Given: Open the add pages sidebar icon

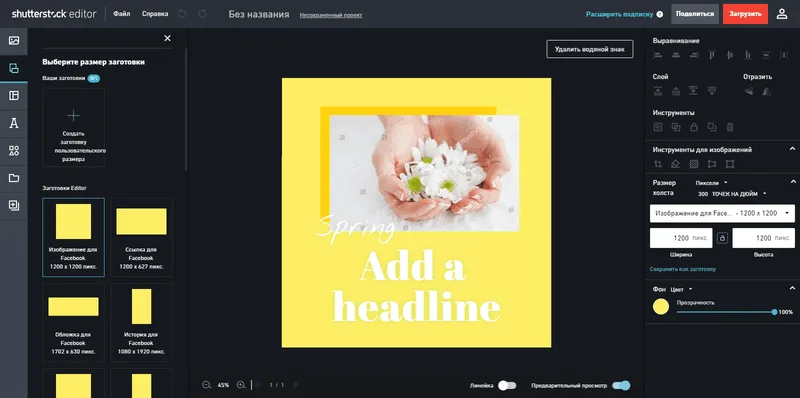Looking at the screenshot, I should point(14,206).
